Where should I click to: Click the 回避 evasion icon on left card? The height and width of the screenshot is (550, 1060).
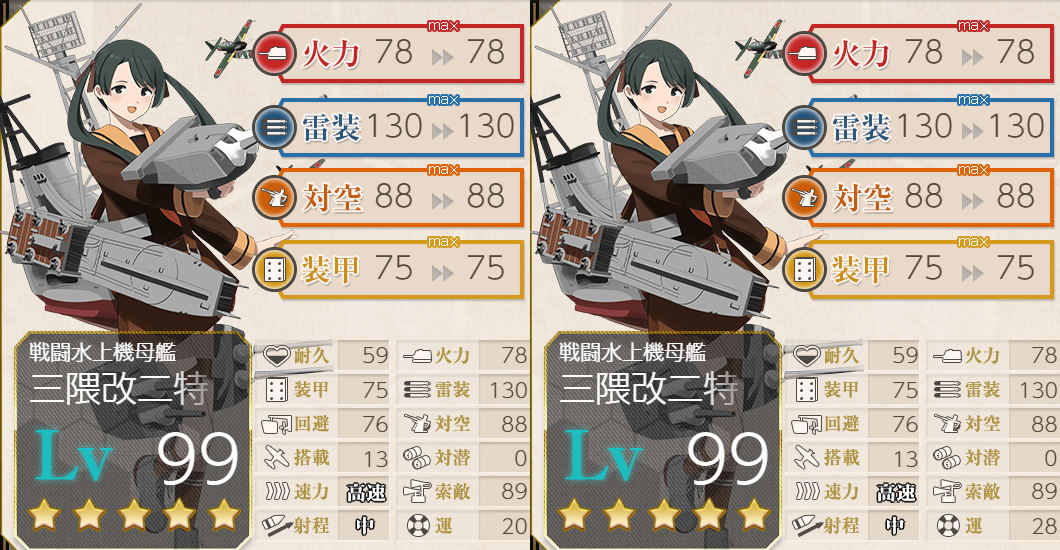276,424
